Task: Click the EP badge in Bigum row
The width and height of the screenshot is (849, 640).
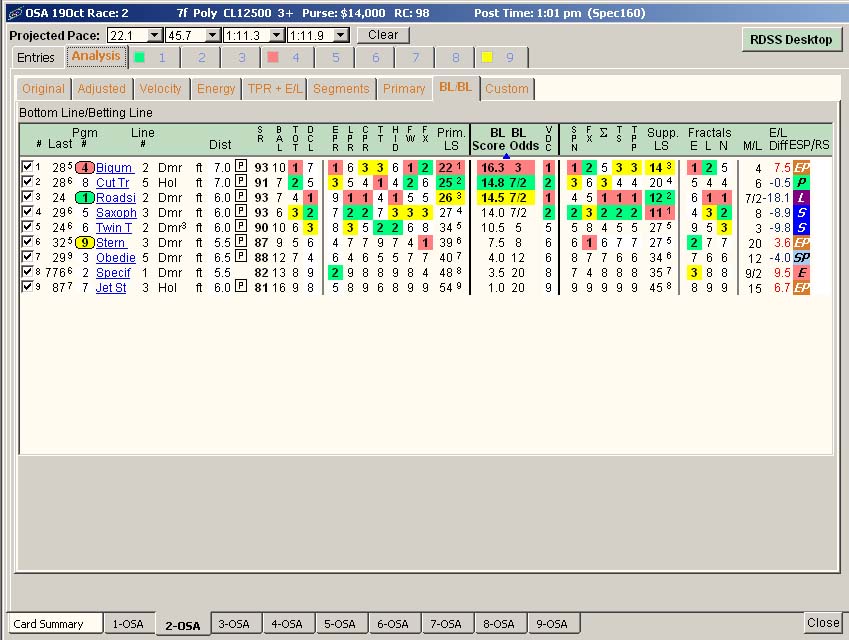Action: (801, 167)
